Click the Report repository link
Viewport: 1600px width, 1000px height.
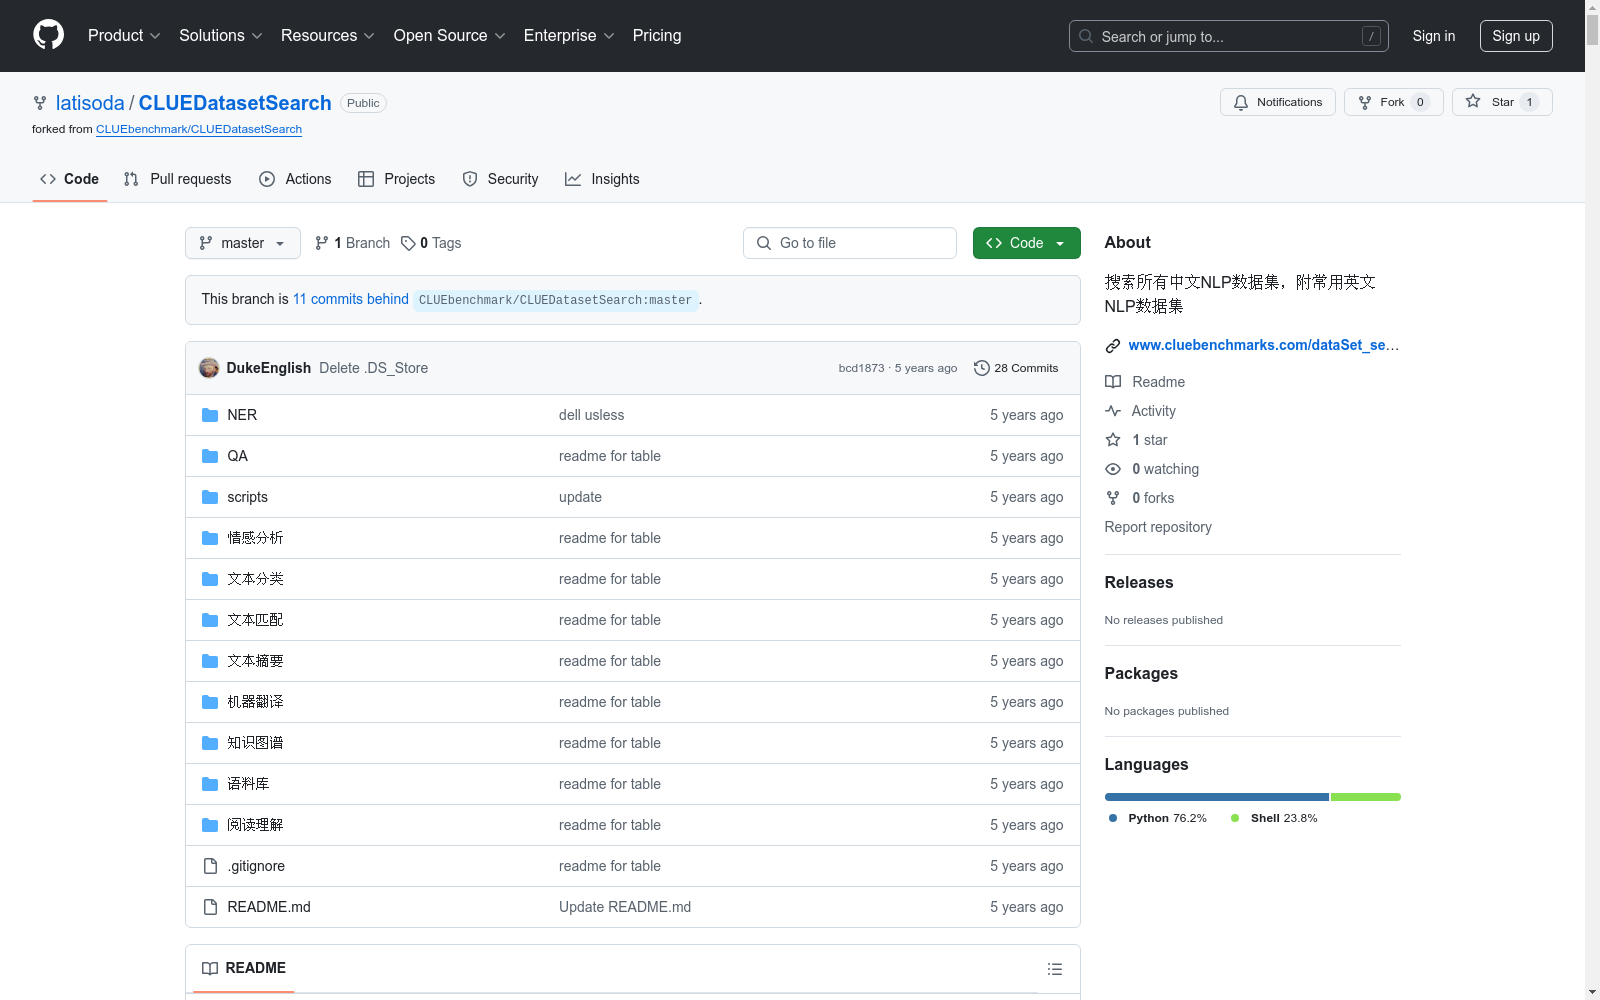pos(1158,527)
